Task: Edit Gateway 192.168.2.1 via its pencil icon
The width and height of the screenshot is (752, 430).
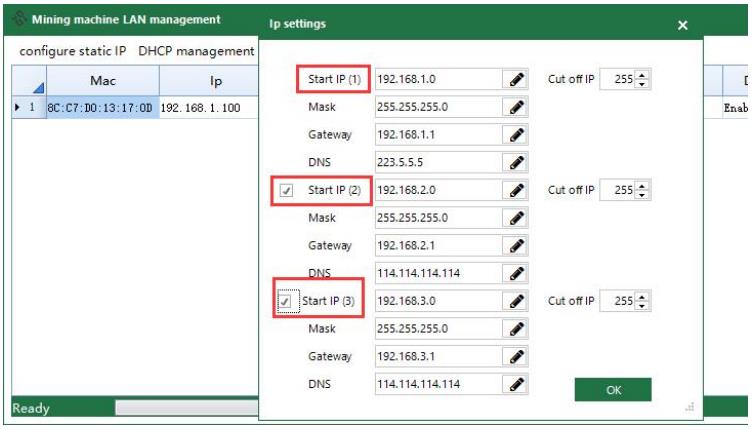Action: click(x=517, y=245)
